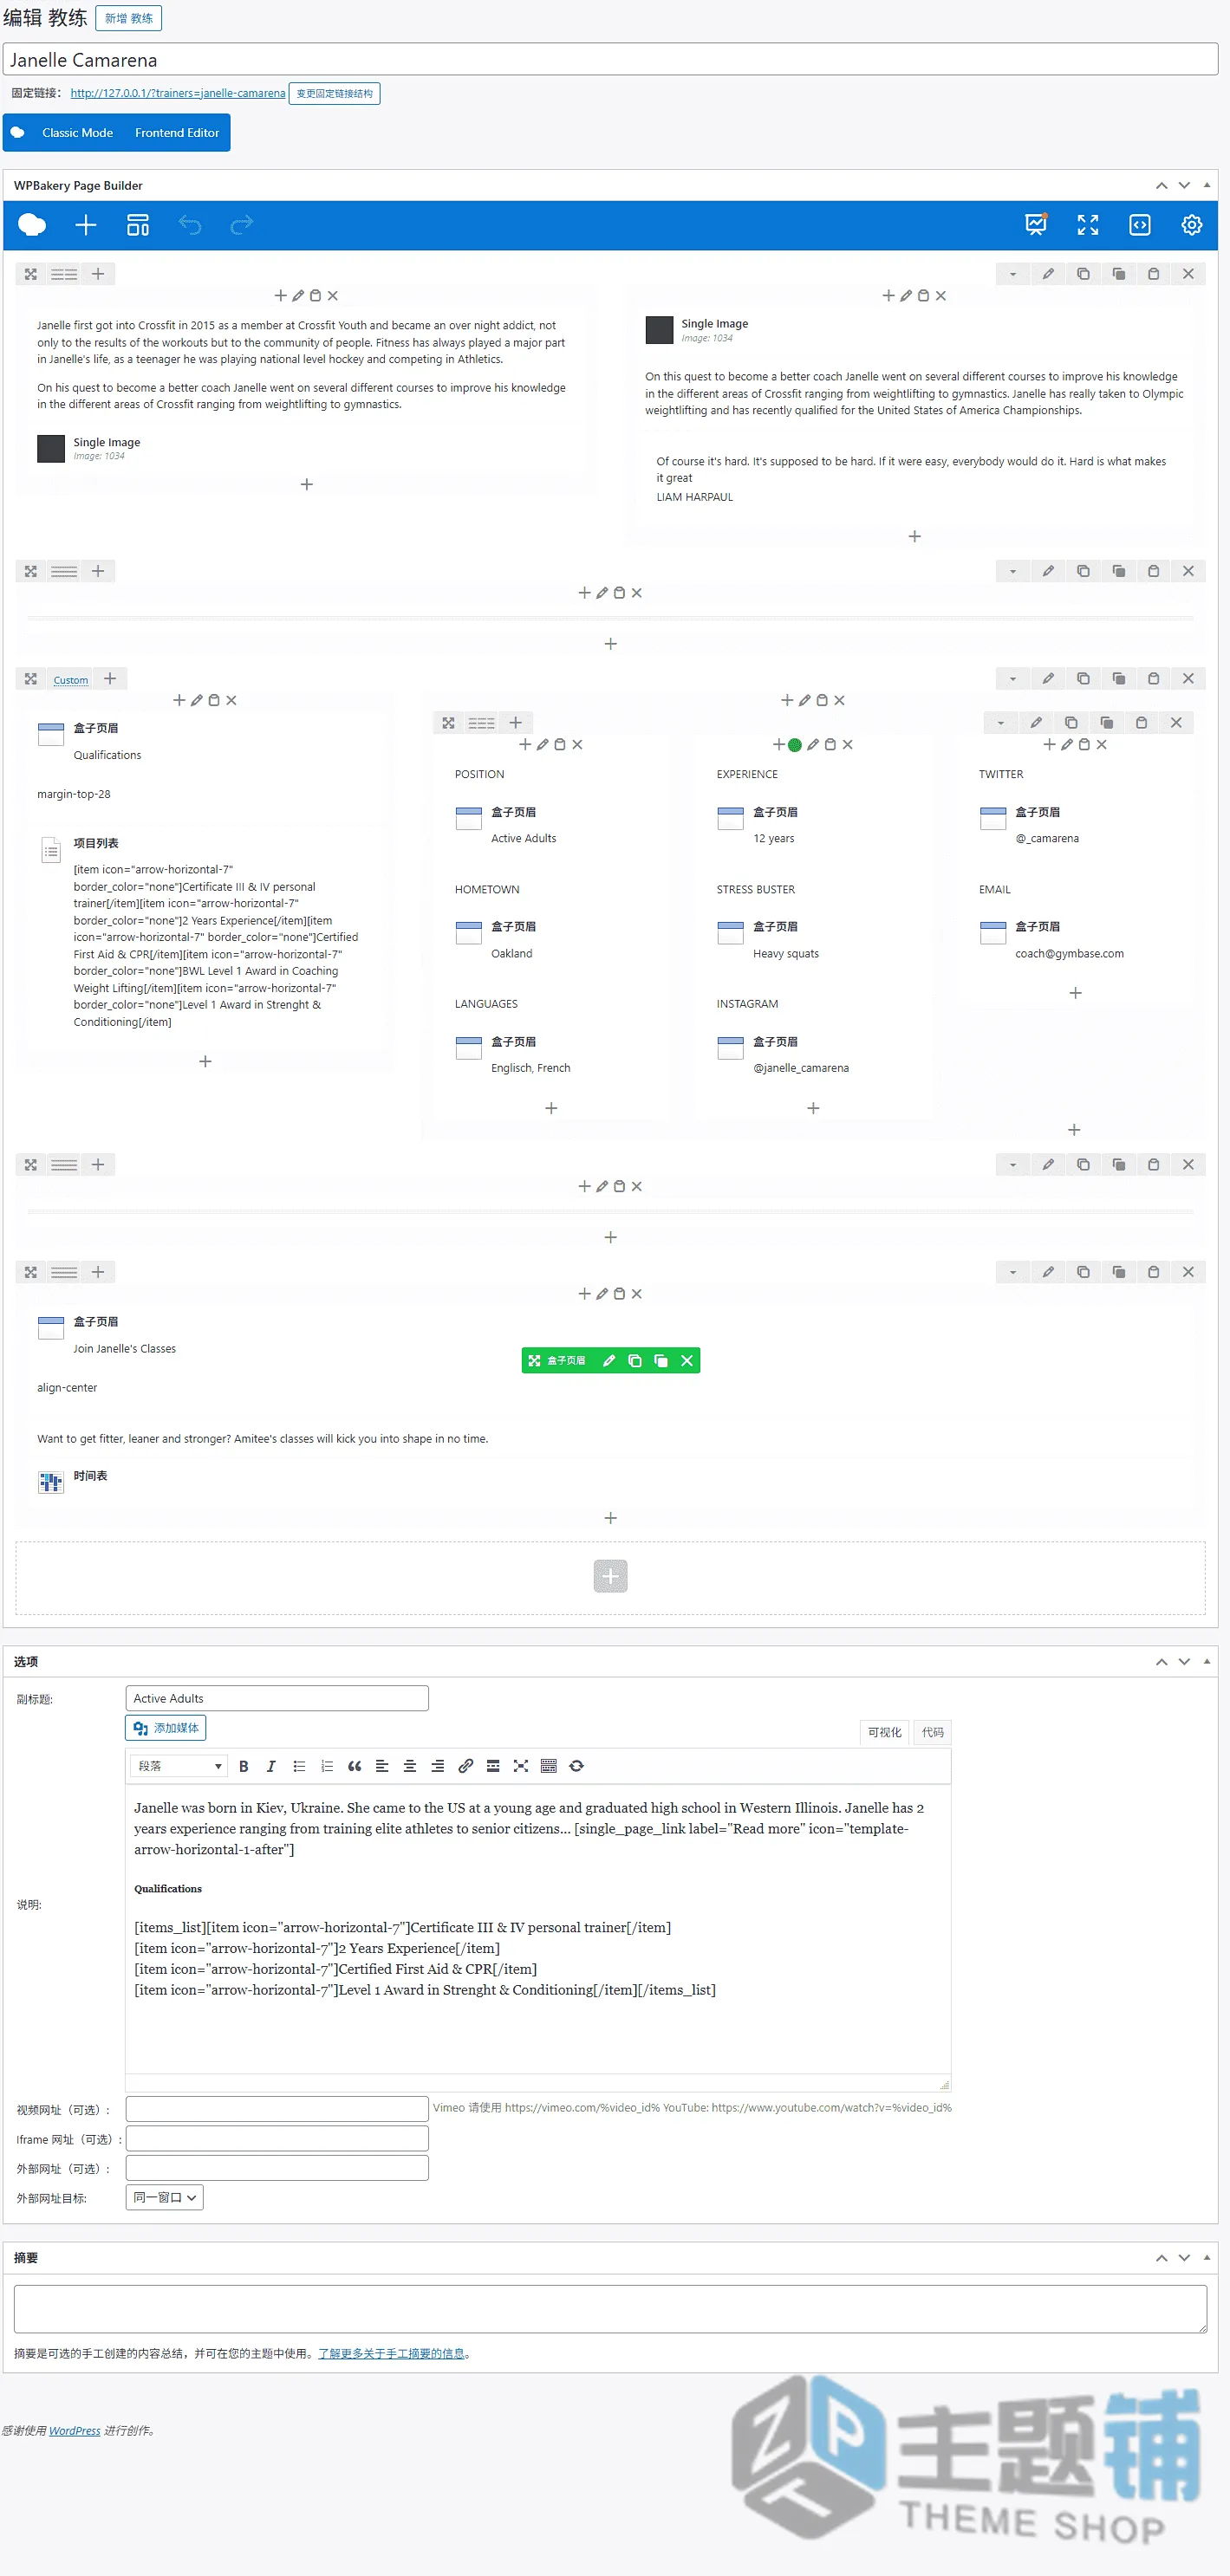The height and width of the screenshot is (2576, 1230).
Task: Collapse the 选项 options metabox
Action: (1207, 1661)
